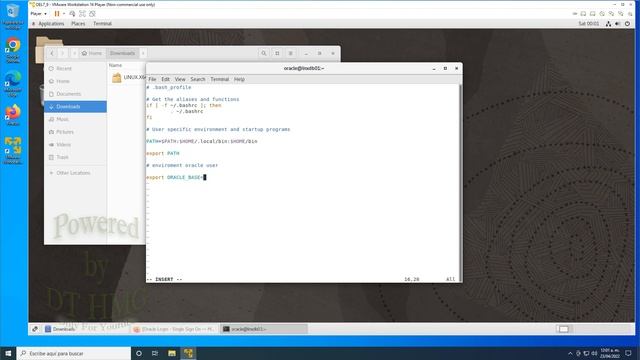Open the Player dropdown menu
The image size is (640, 360).
click(x=38, y=13)
